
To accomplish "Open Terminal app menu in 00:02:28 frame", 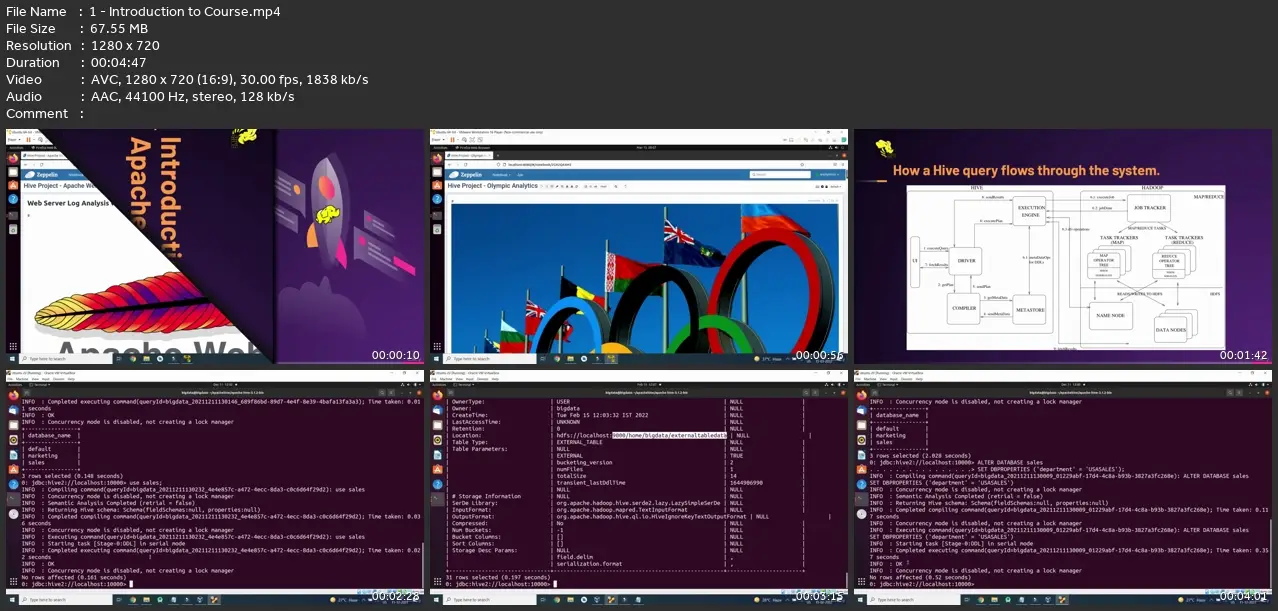I will tap(39, 384).
